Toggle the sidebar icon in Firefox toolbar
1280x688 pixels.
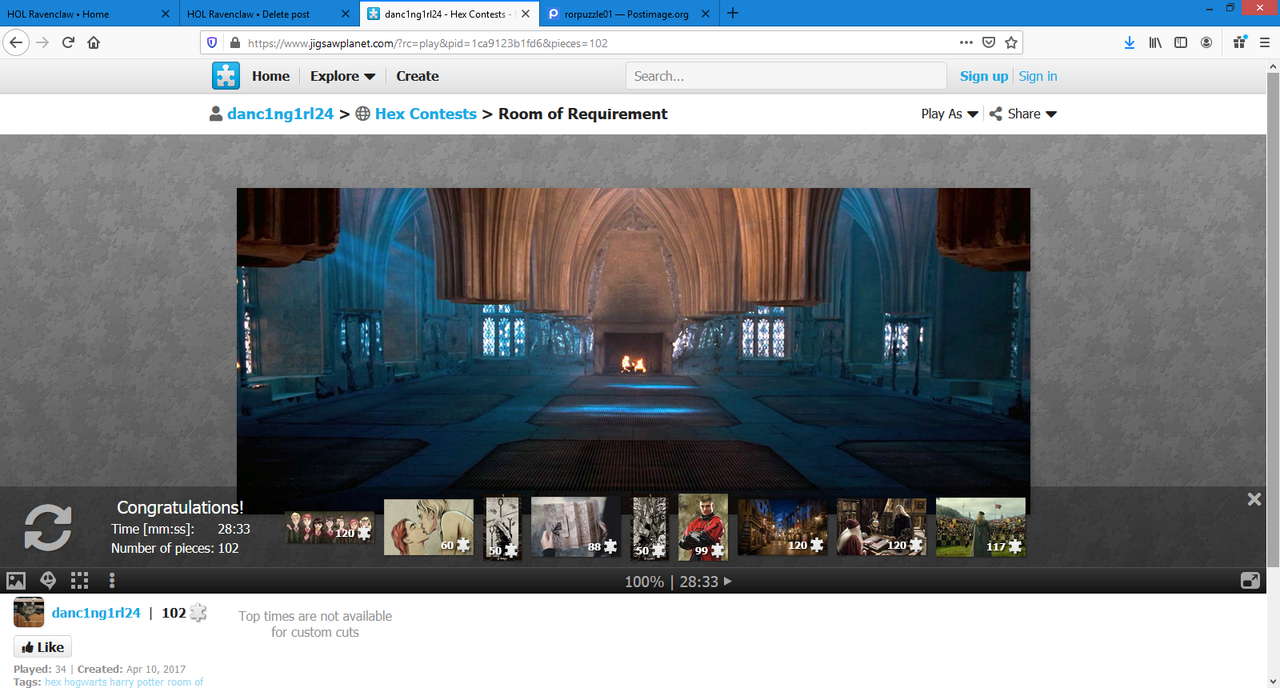tap(1181, 43)
